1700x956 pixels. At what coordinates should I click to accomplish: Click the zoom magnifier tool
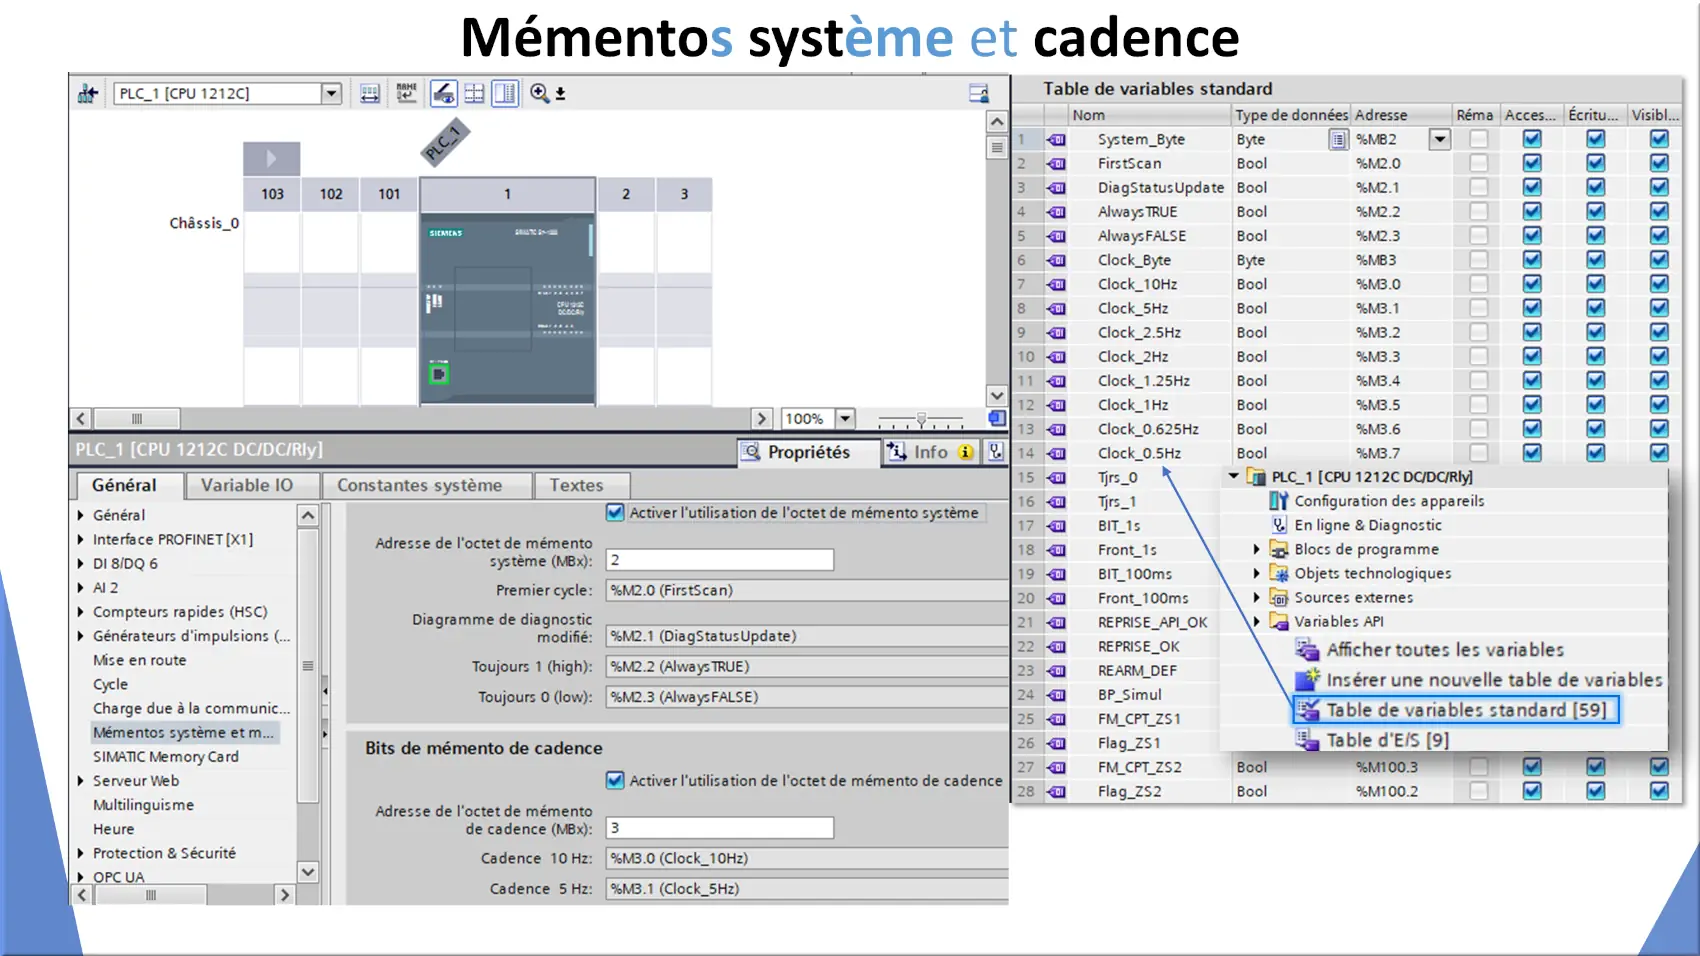pos(540,93)
